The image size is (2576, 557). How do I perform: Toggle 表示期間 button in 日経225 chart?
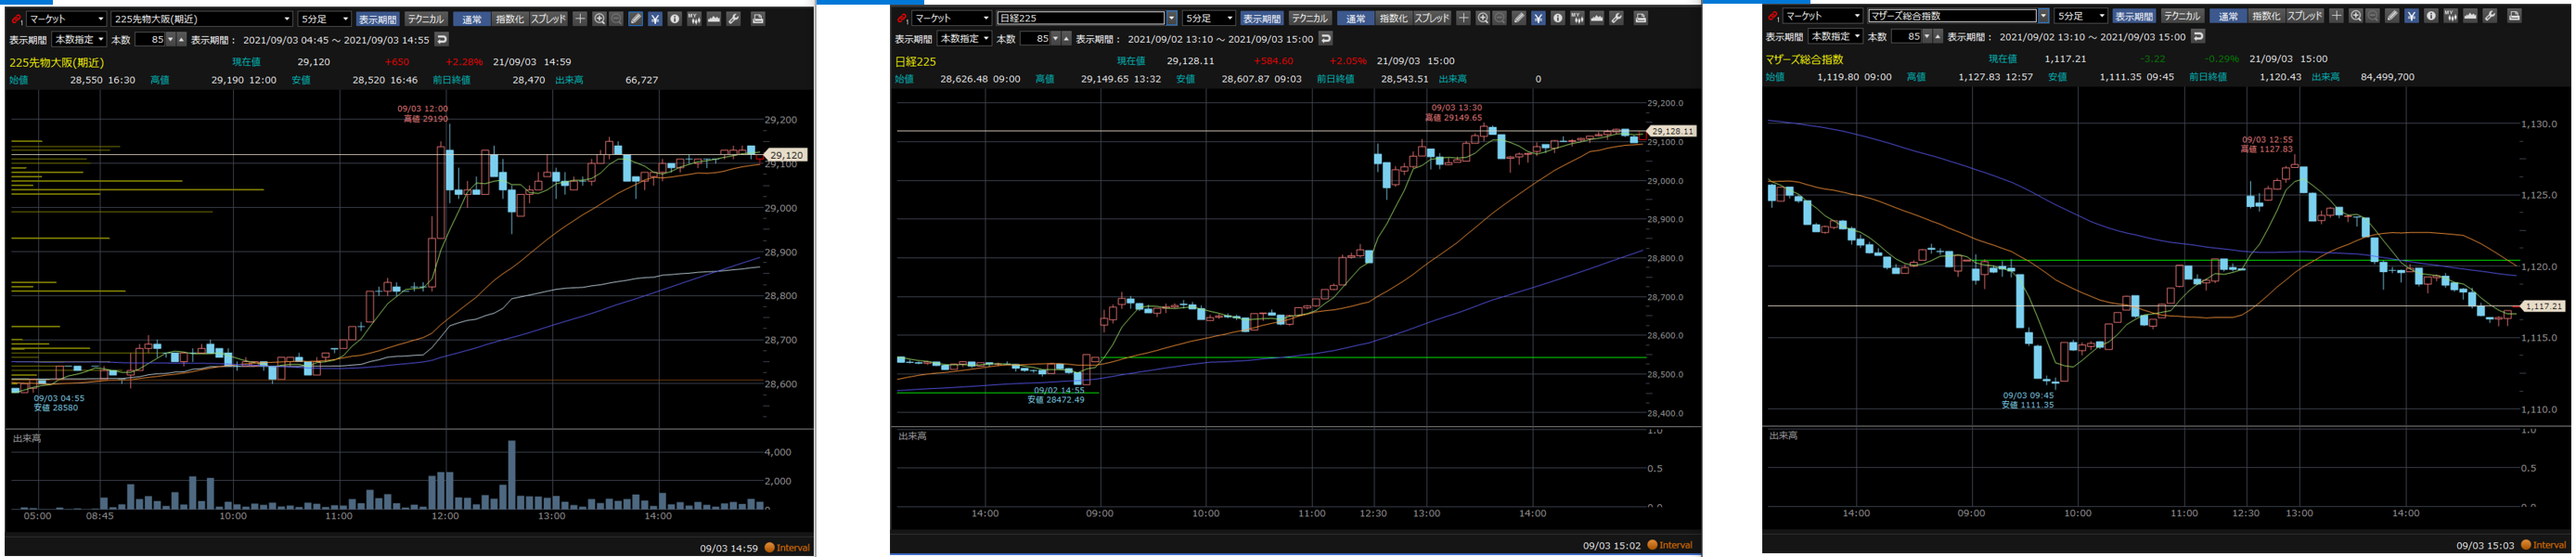tap(1261, 18)
